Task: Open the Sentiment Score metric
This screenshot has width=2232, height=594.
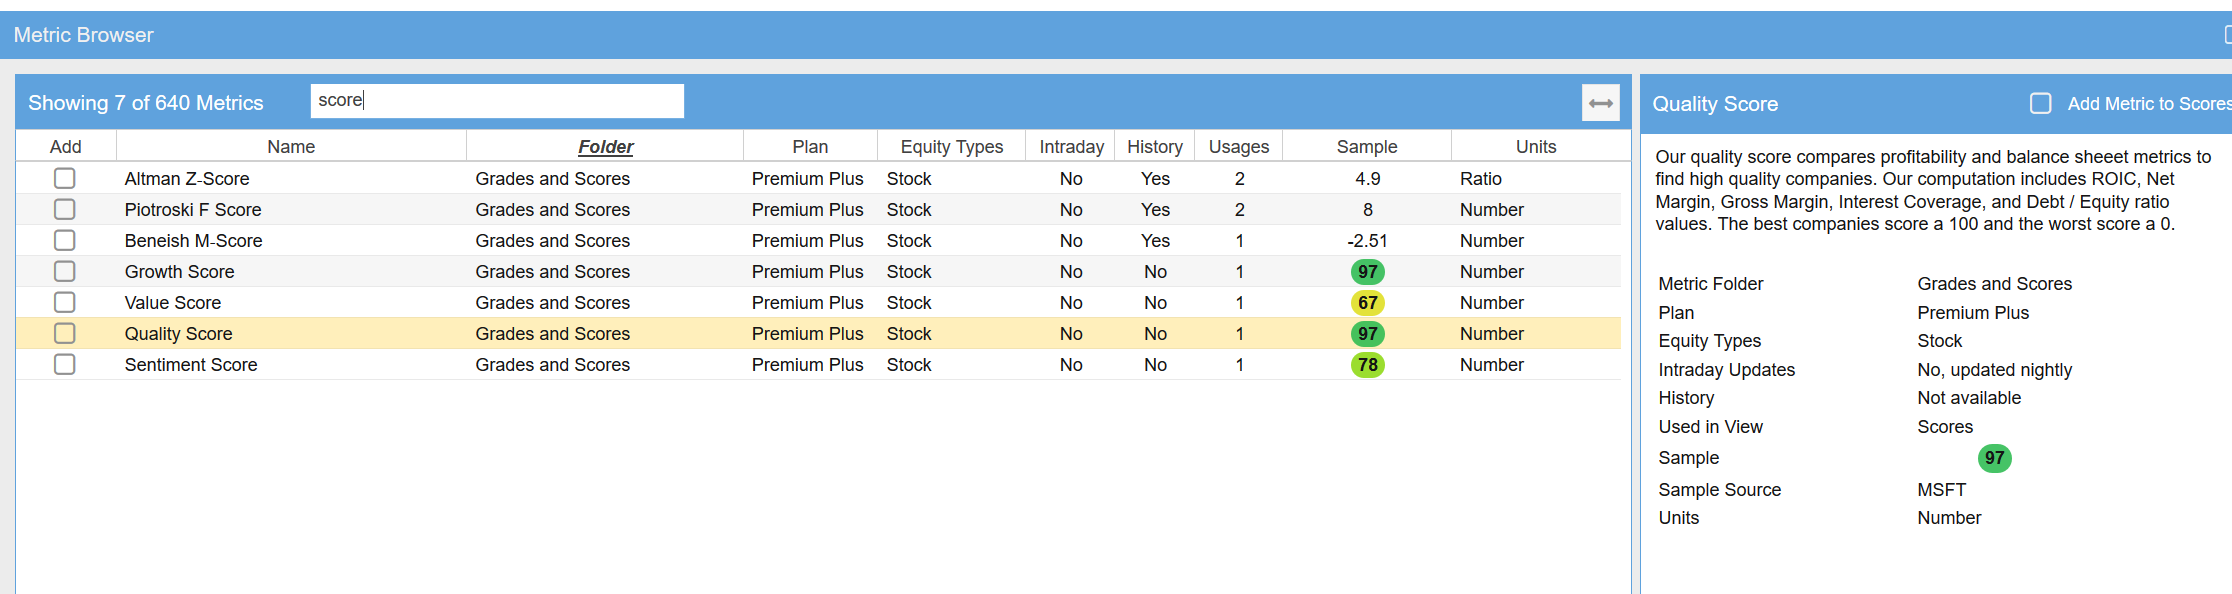Action: pyautogui.click(x=191, y=365)
